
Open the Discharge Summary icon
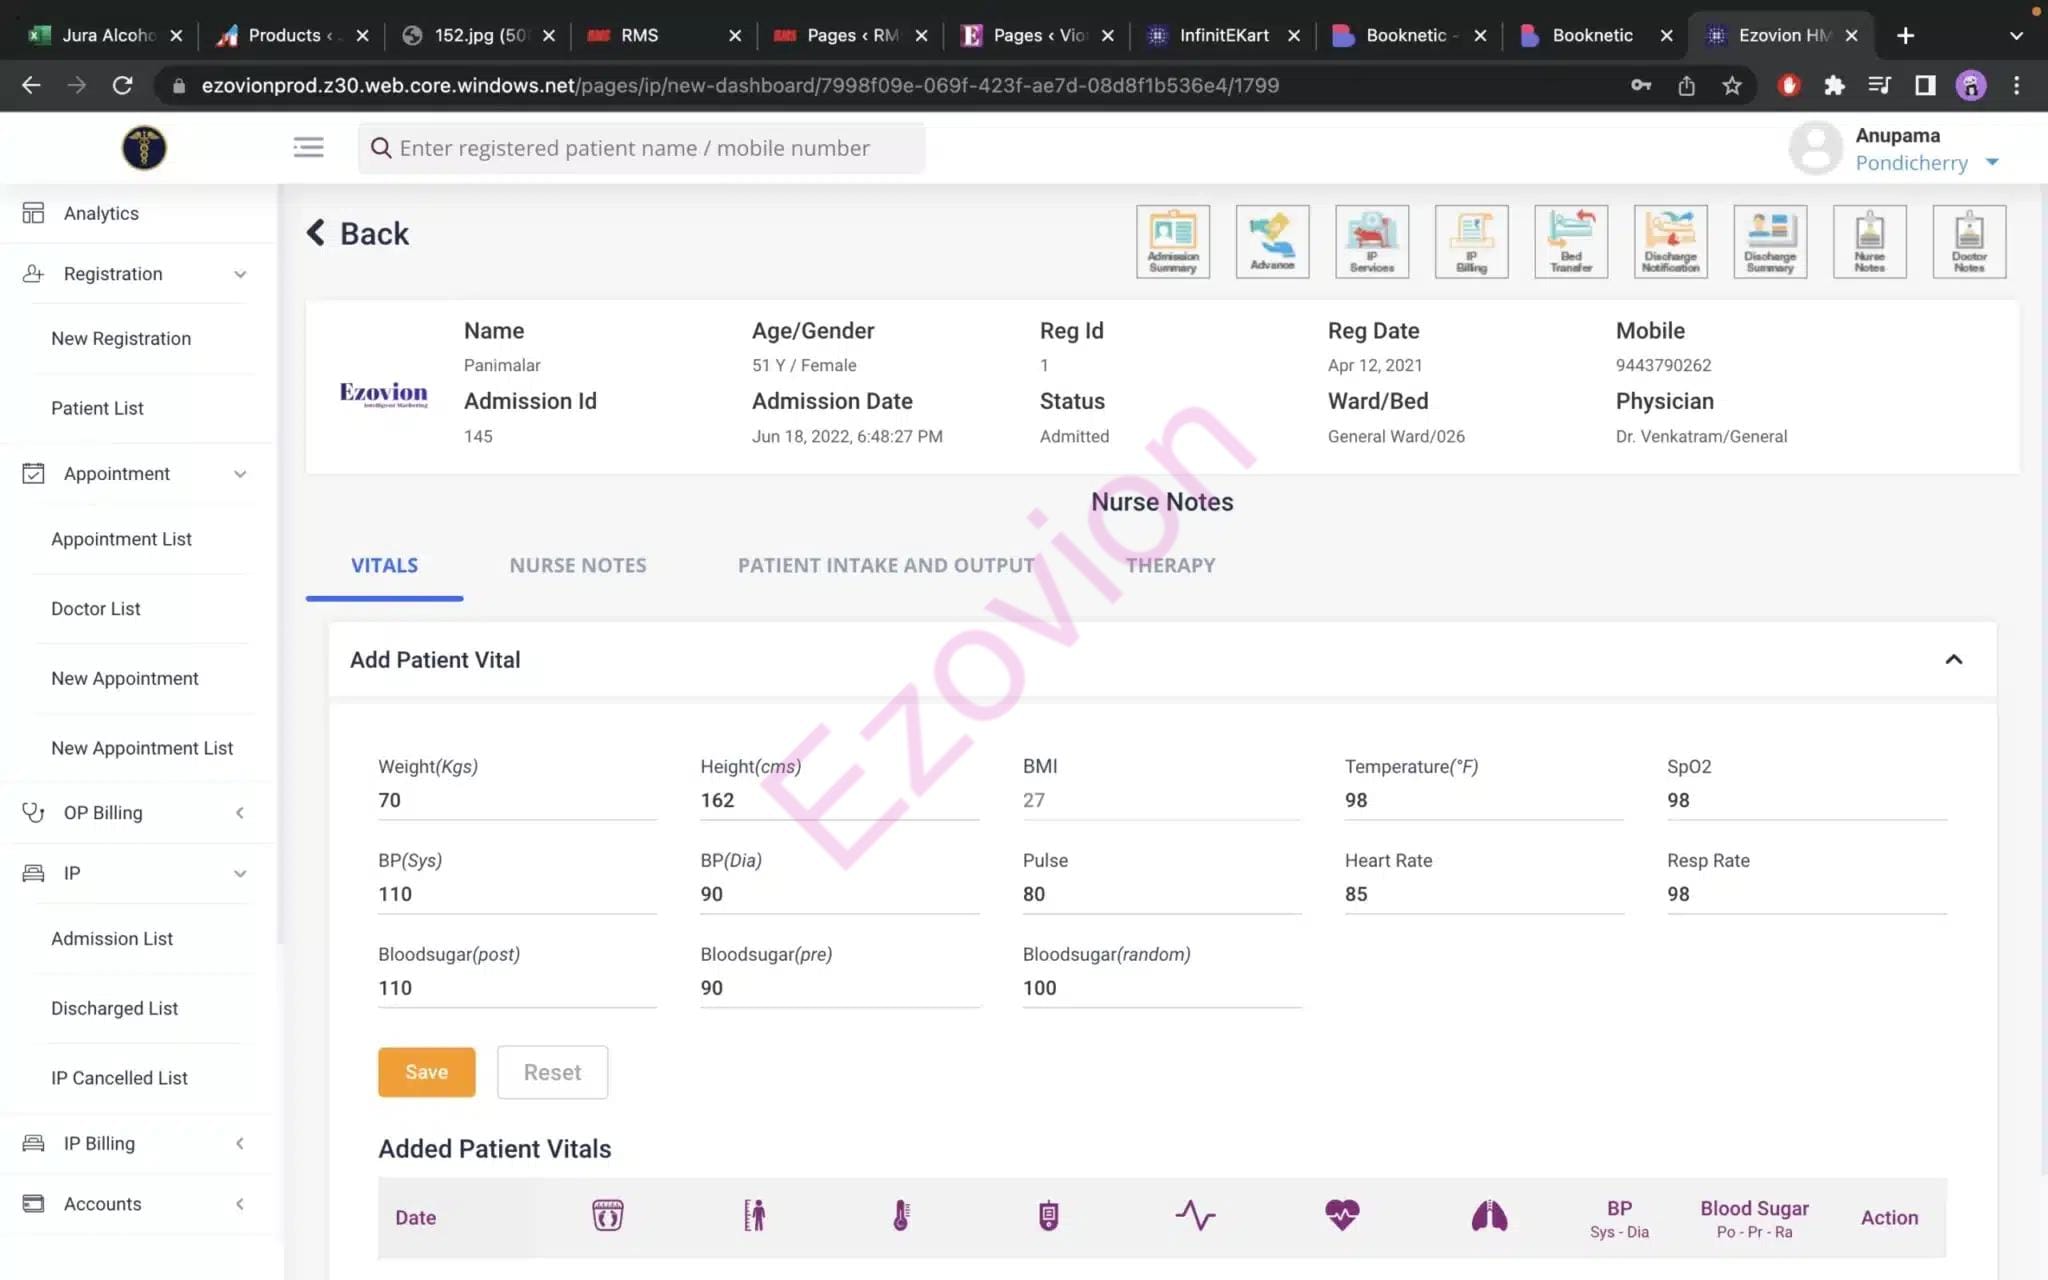pyautogui.click(x=1770, y=241)
